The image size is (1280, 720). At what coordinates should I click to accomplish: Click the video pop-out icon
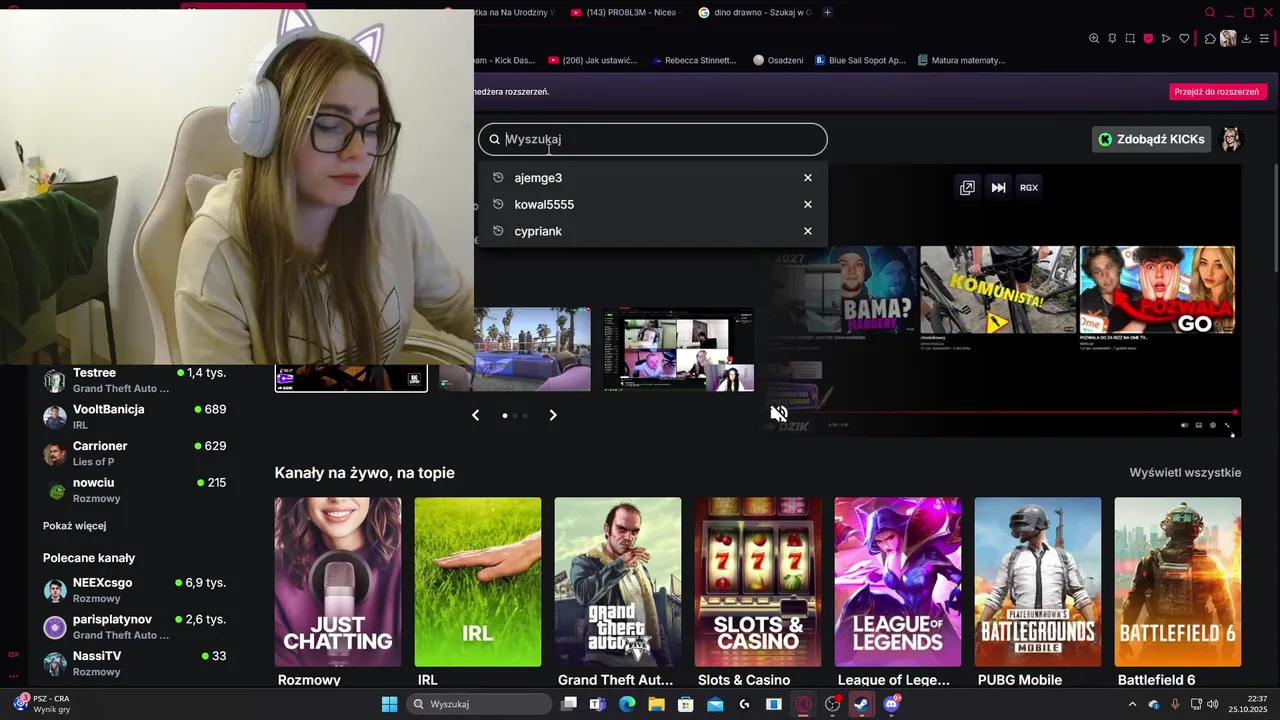coord(967,187)
